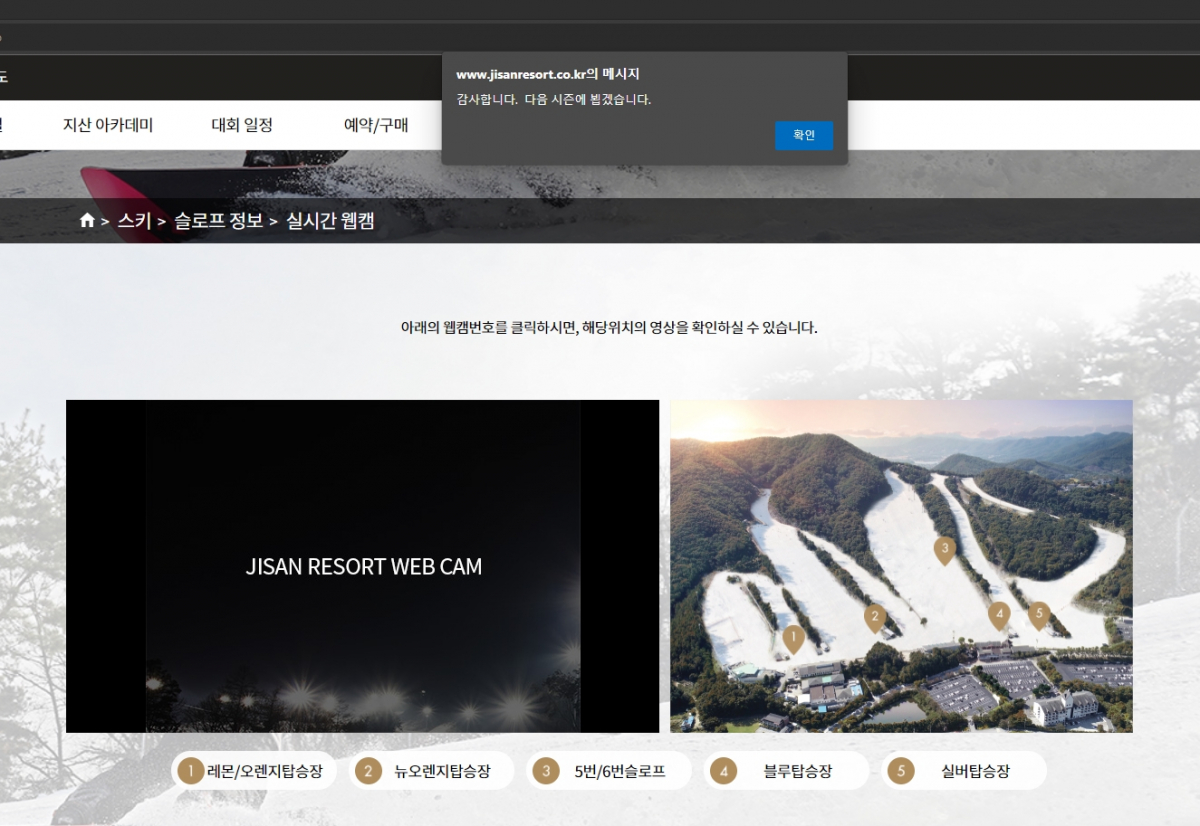
Task: Open the 지산 아카데미 menu
Action: pos(108,125)
